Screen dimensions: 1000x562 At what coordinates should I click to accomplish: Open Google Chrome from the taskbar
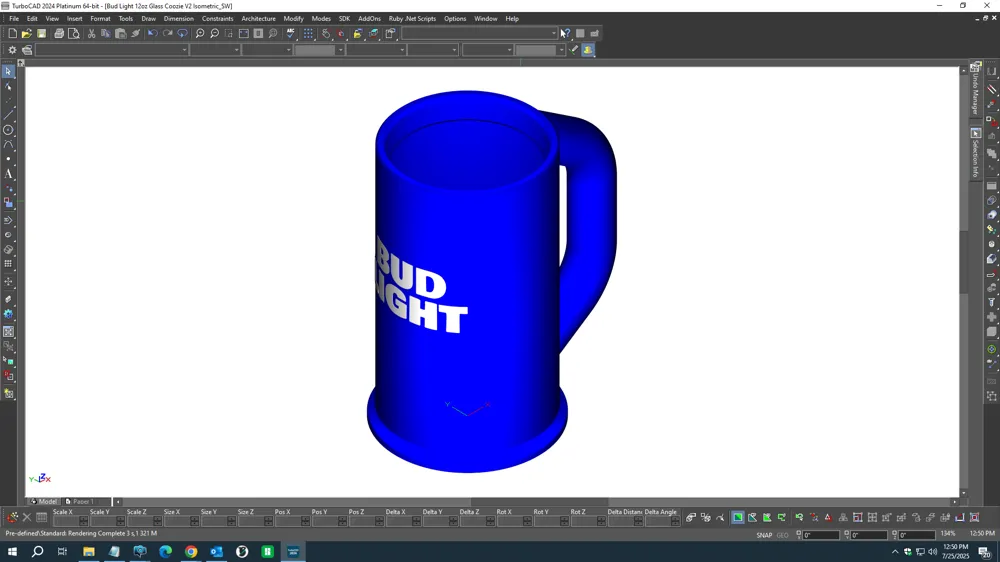tap(191, 551)
